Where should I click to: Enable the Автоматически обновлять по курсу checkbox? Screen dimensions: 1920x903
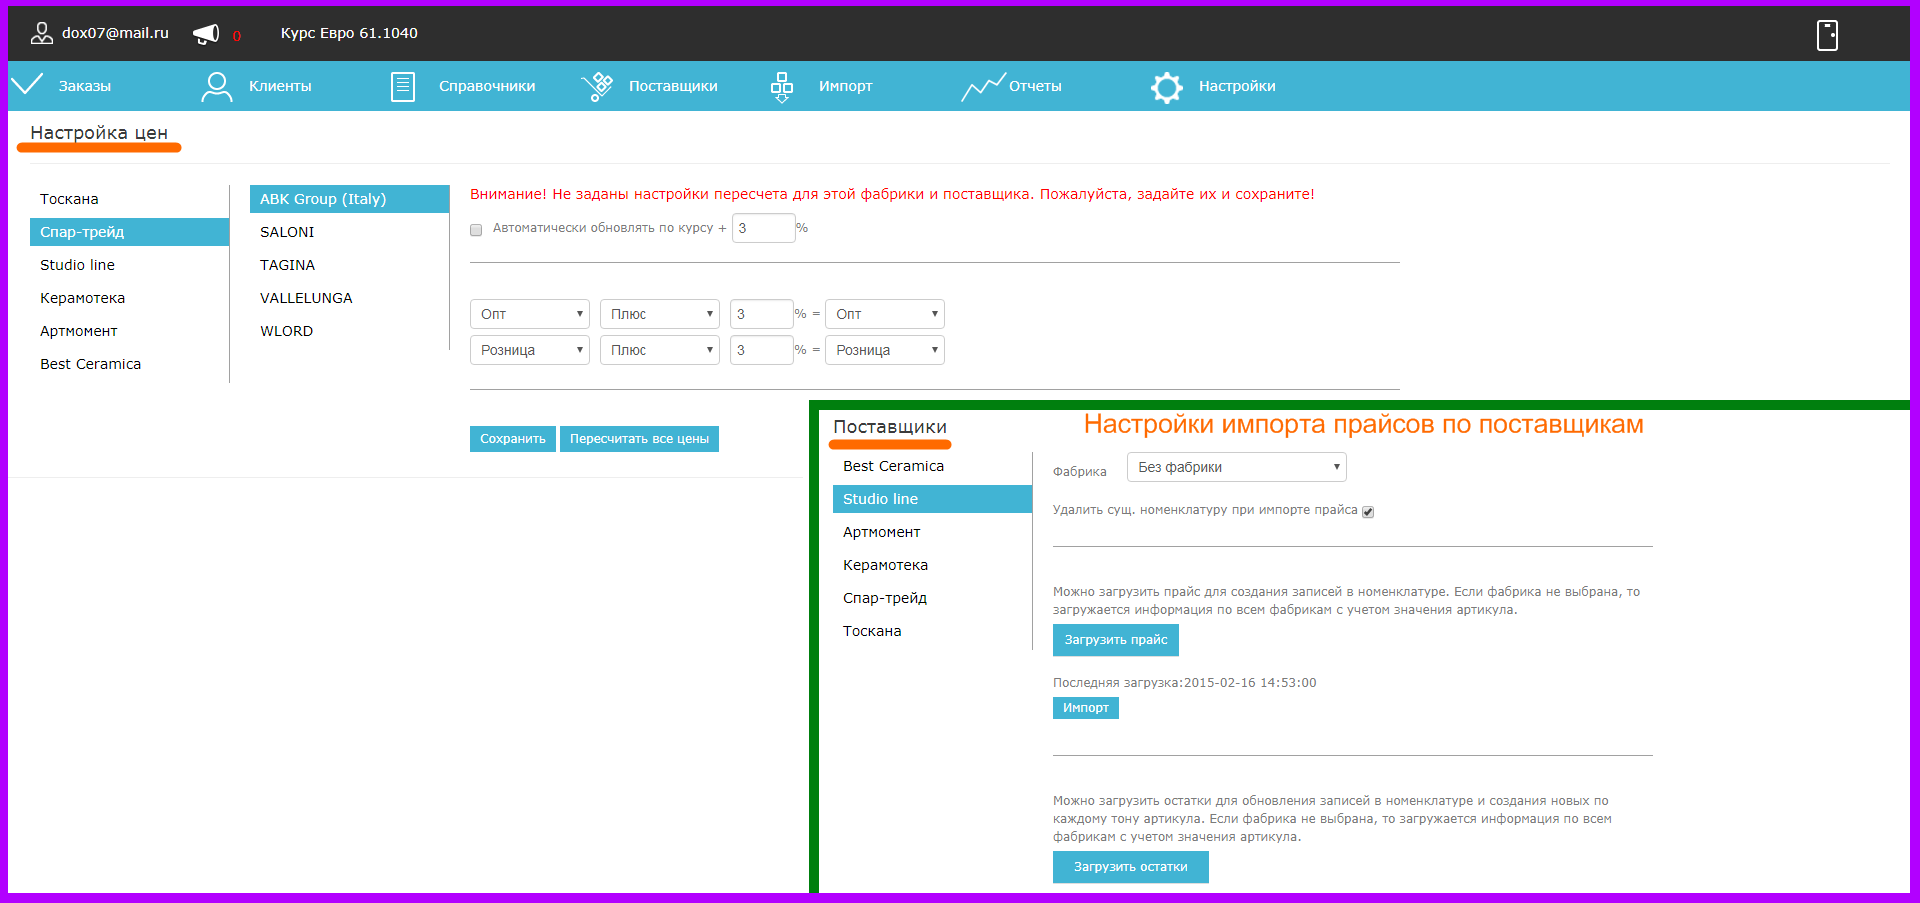click(x=476, y=230)
